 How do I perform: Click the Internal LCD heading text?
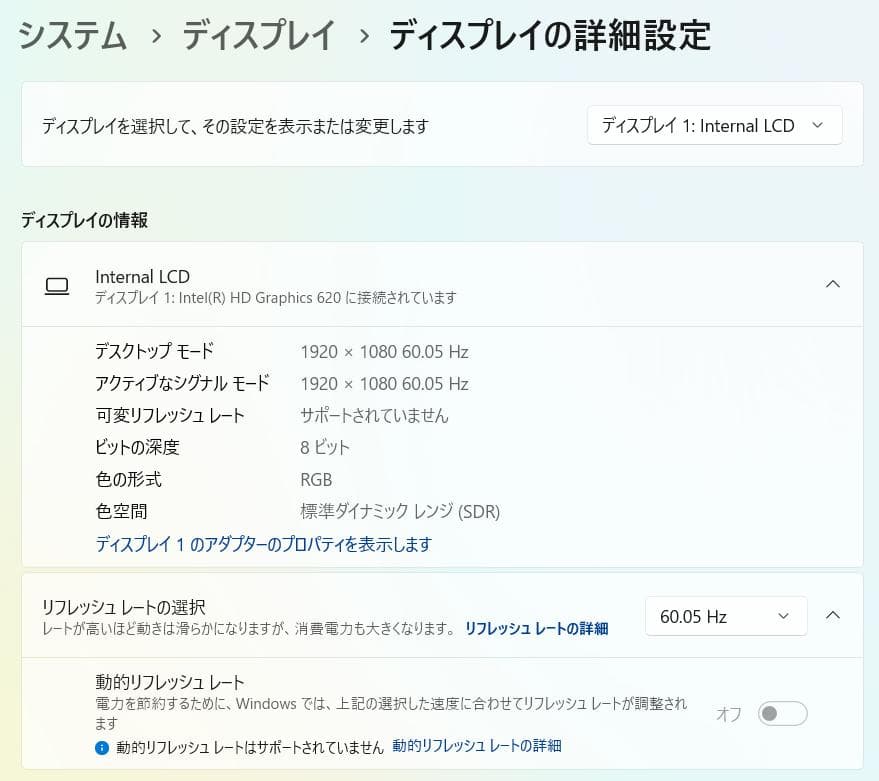click(x=142, y=276)
